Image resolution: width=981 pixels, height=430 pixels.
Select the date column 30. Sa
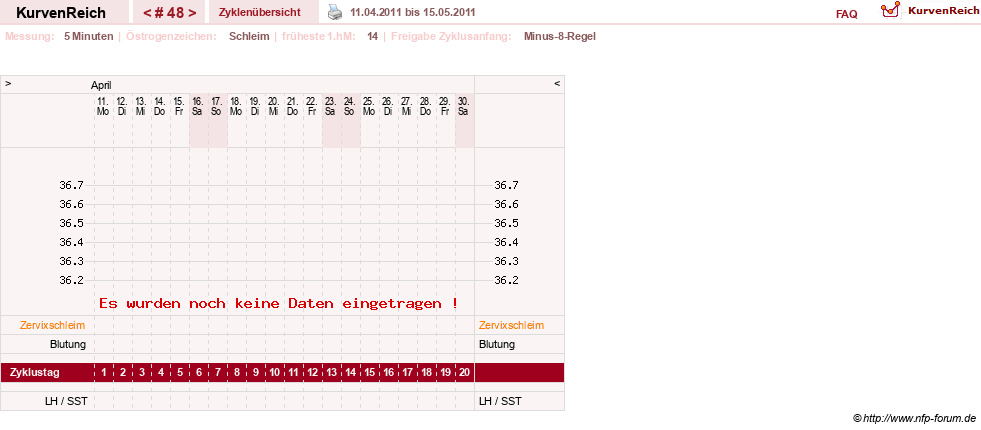(464, 106)
